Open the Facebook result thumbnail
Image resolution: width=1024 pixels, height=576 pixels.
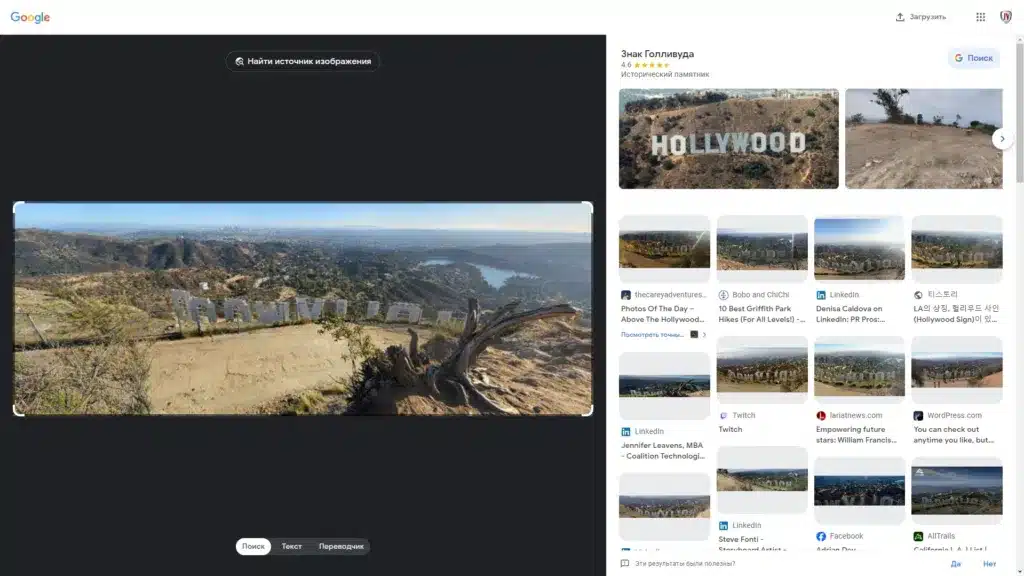coord(859,490)
